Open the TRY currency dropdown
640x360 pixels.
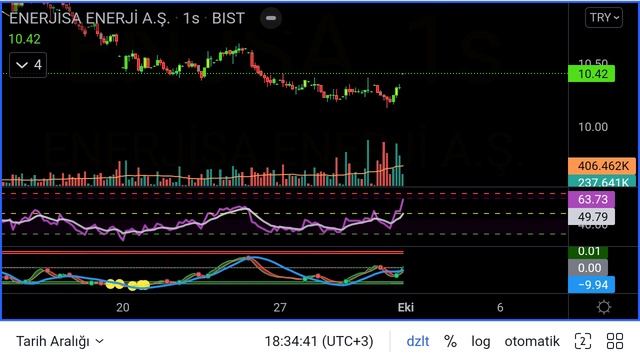[x=604, y=18]
